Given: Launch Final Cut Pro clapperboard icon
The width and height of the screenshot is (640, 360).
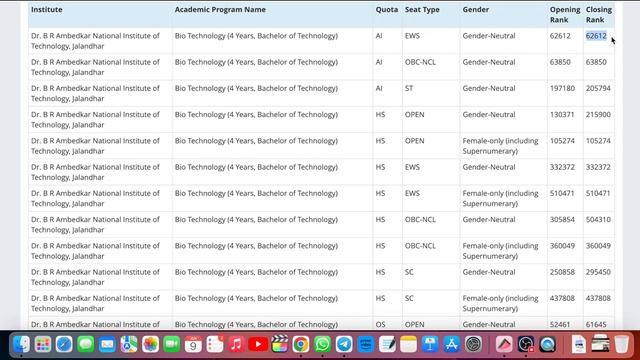Looking at the screenshot, I should tap(280, 344).
